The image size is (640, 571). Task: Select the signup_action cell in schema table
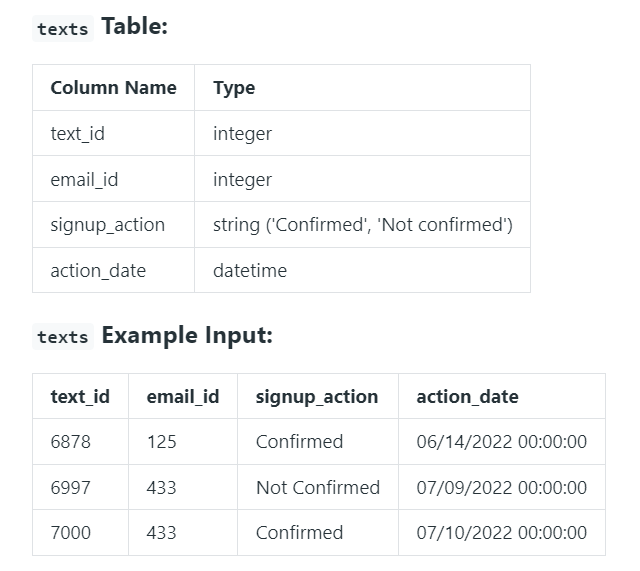[x=113, y=225]
